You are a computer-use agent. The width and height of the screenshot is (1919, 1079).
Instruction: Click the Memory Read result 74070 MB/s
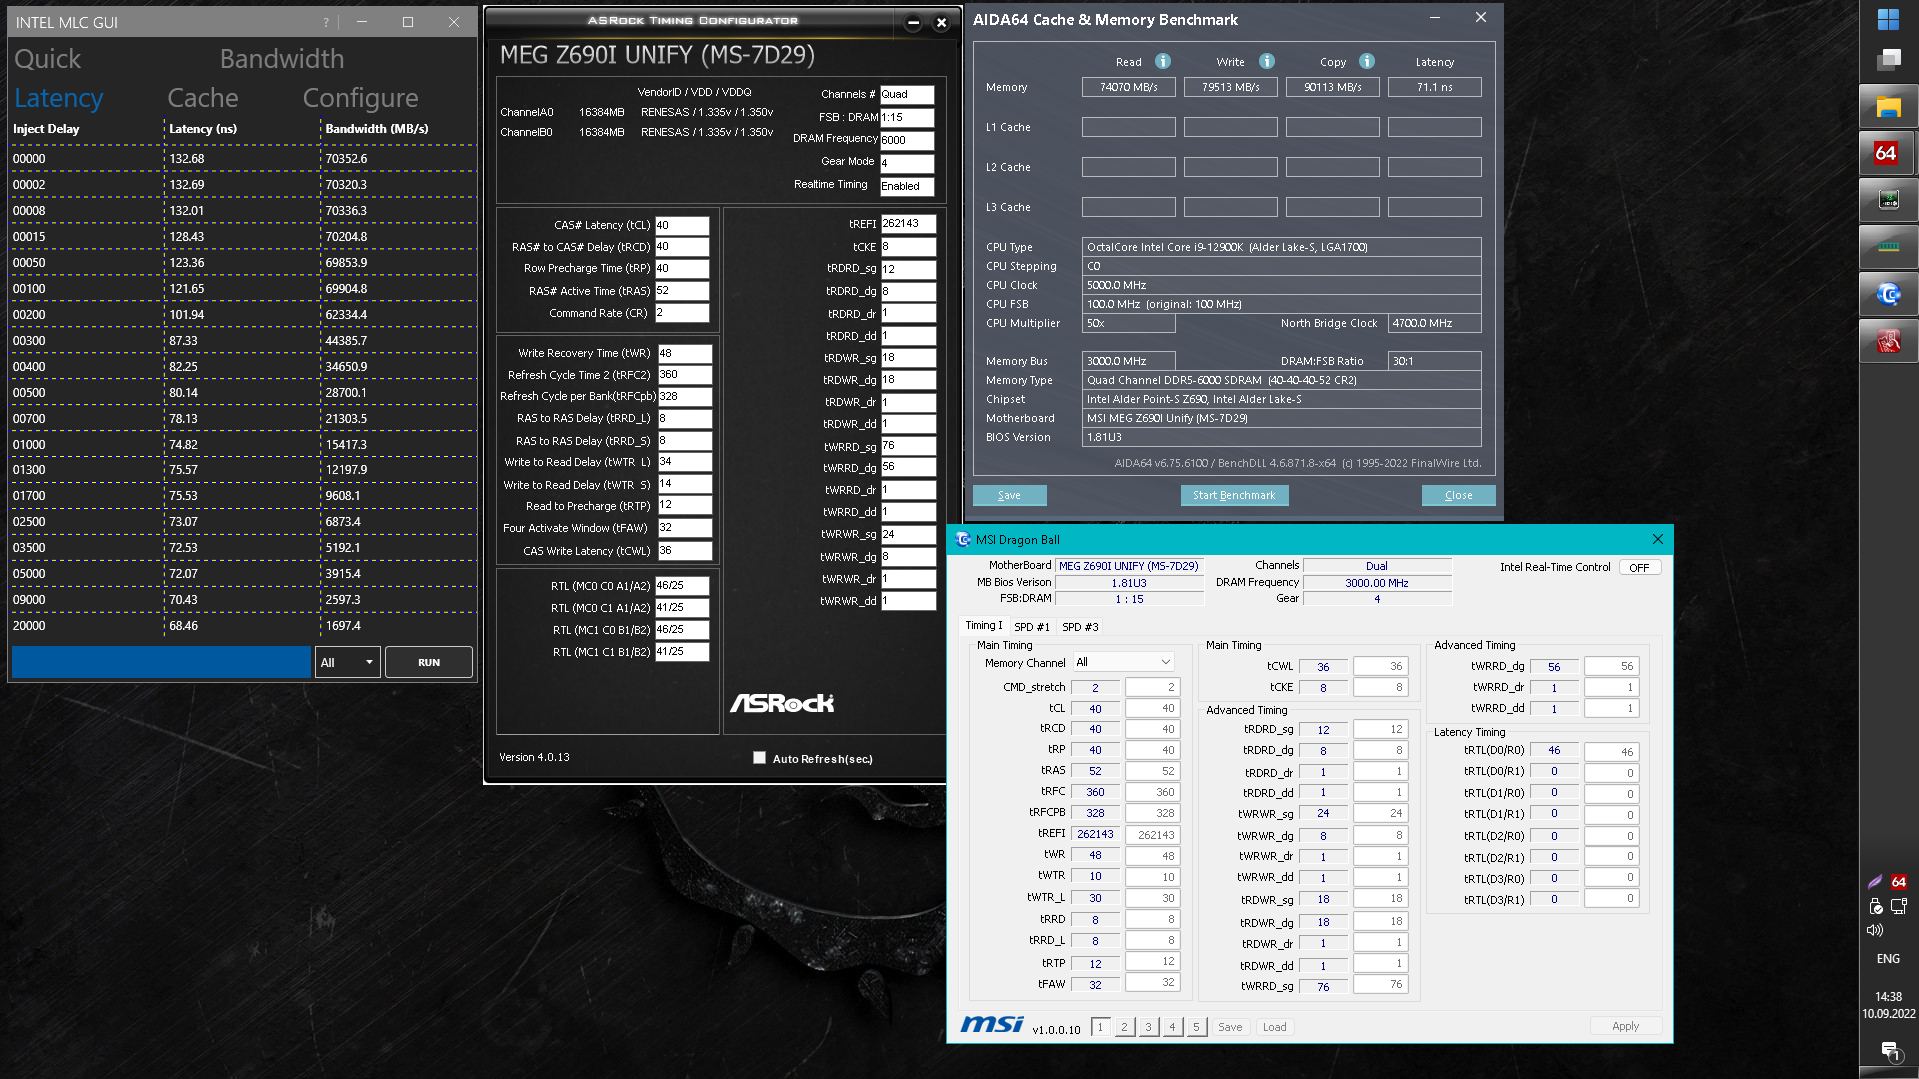pyautogui.click(x=1128, y=87)
